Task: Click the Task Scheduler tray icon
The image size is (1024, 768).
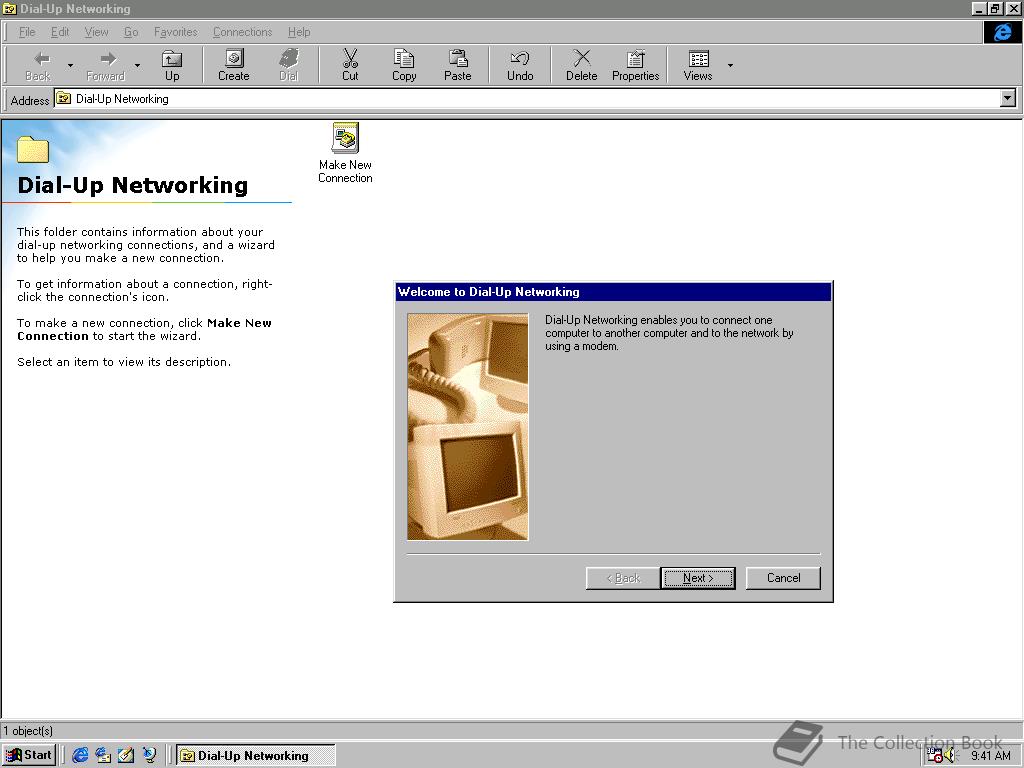Action: (x=935, y=756)
